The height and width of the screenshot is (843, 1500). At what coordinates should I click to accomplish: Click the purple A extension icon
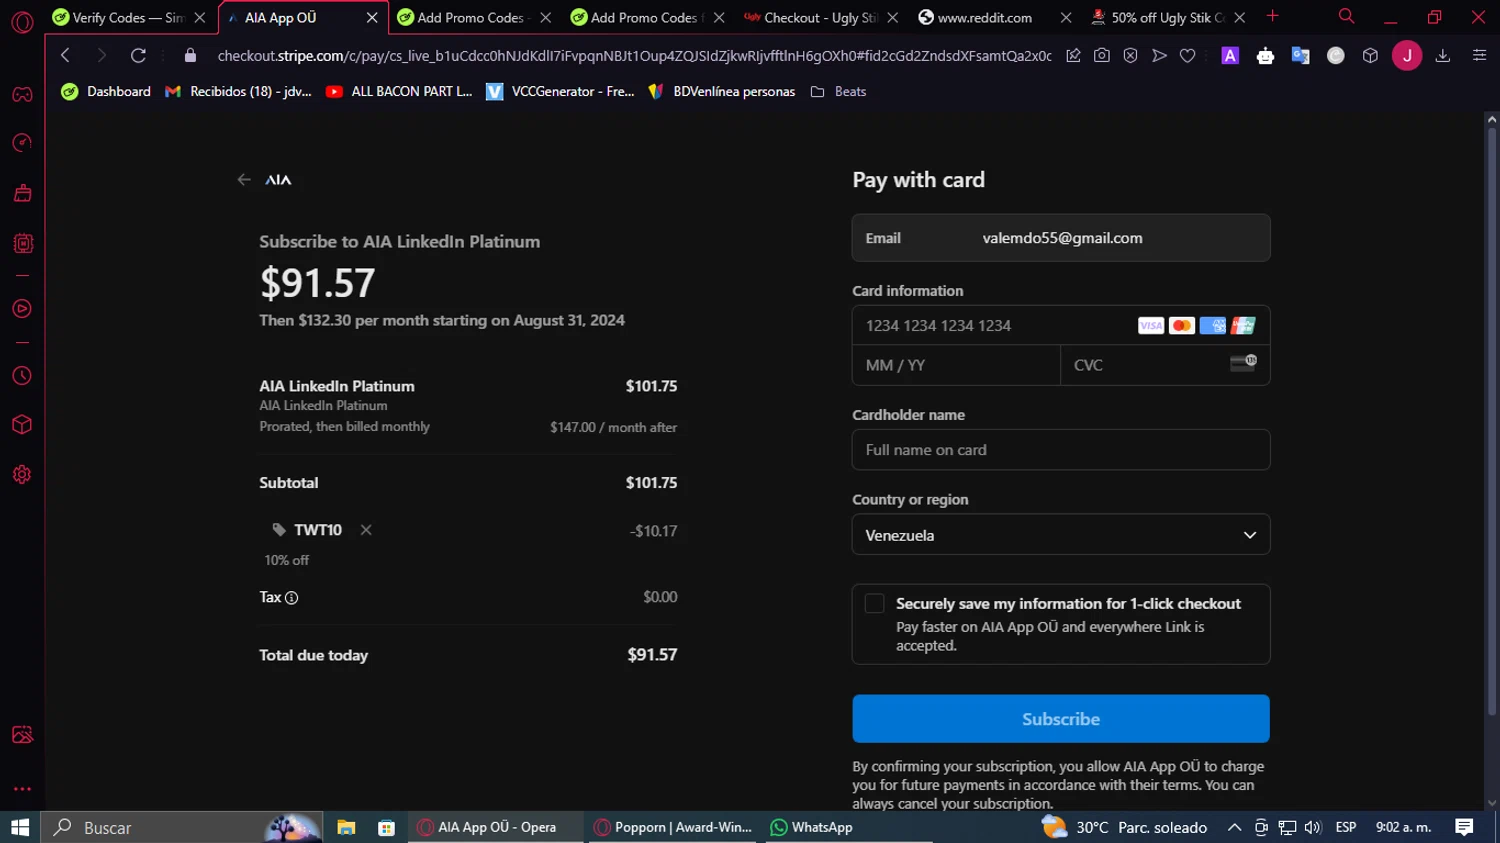1230,56
